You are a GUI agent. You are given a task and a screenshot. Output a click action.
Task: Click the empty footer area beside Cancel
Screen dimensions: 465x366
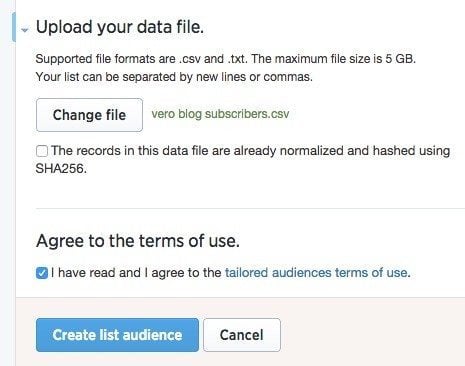(x=373, y=335)
